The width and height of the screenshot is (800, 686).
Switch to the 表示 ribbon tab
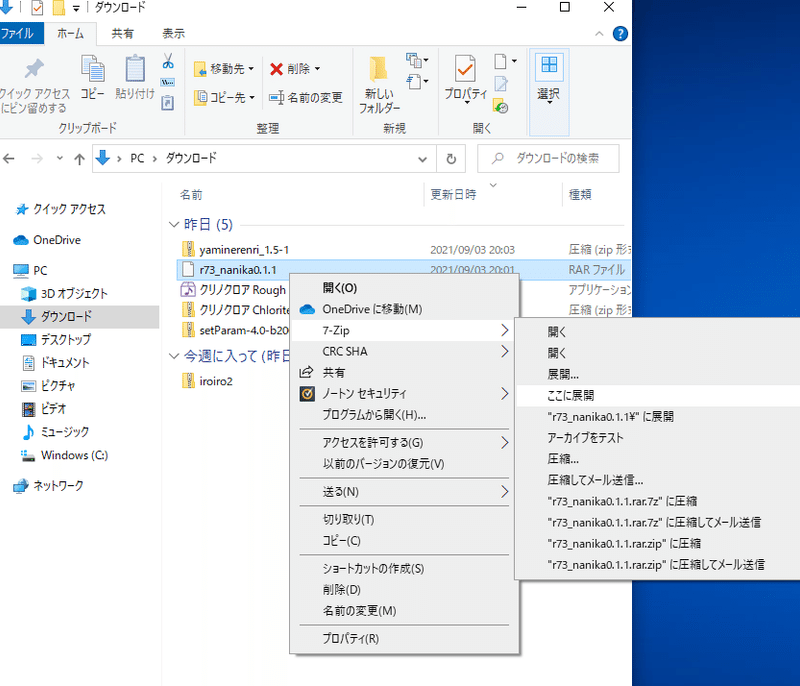pyautogui.click(x=173, y=34)
